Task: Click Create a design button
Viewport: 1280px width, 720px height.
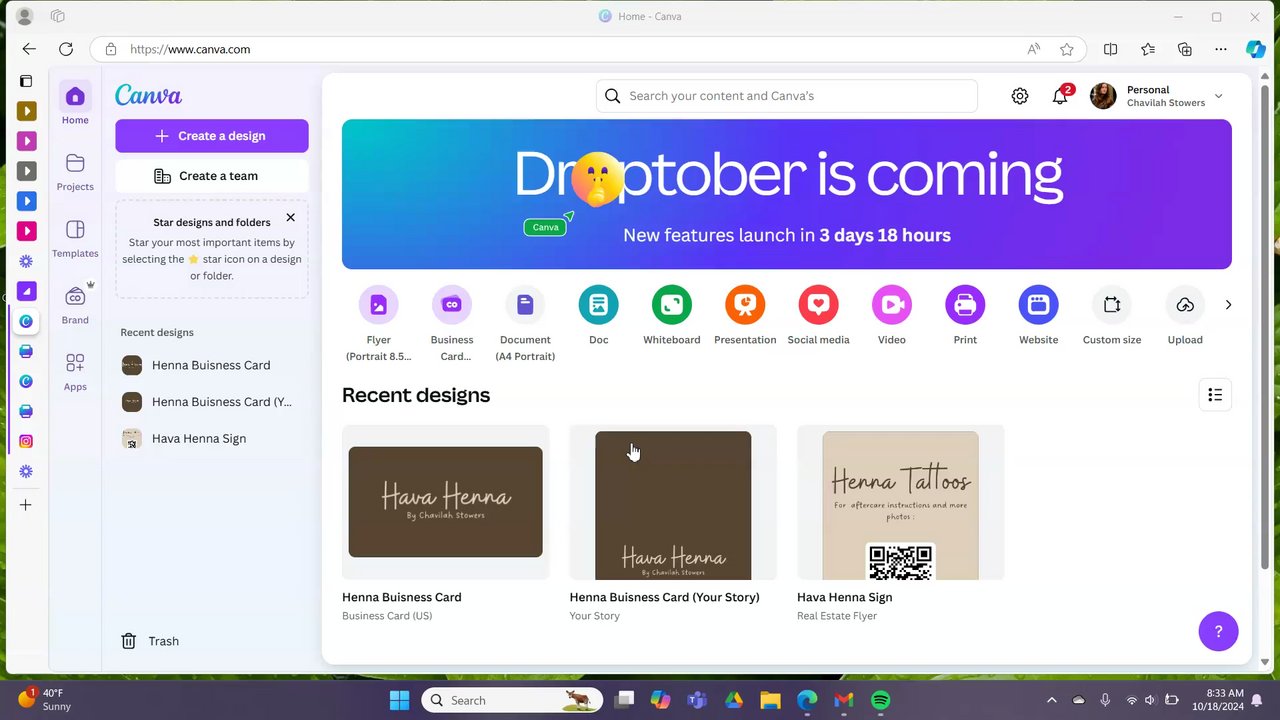Action: point(212,136)
